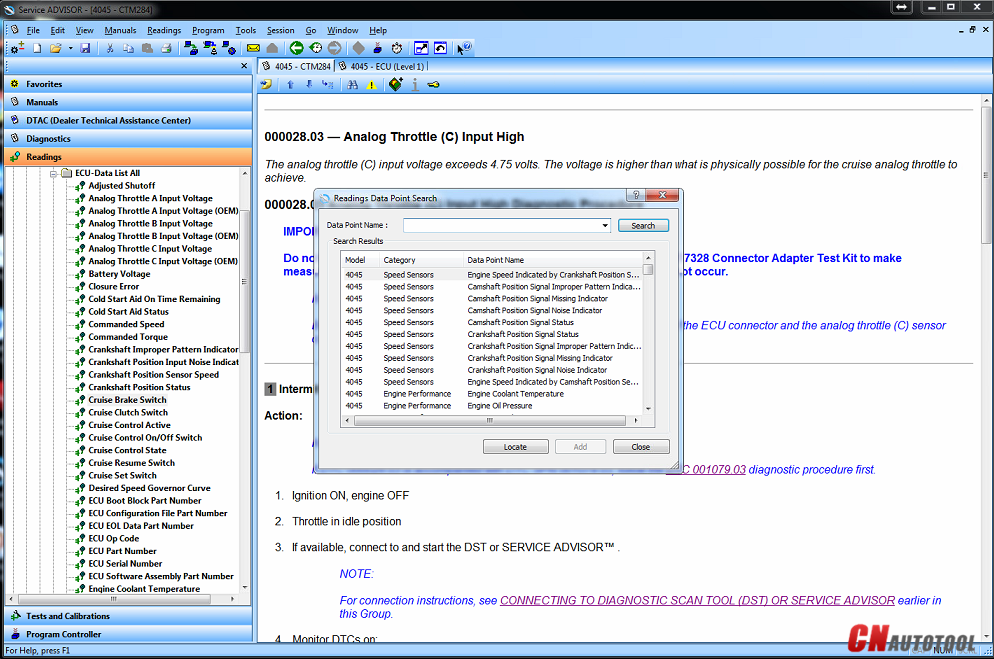
Task: Click the yellow warning triangle icon
Action: 371,85
